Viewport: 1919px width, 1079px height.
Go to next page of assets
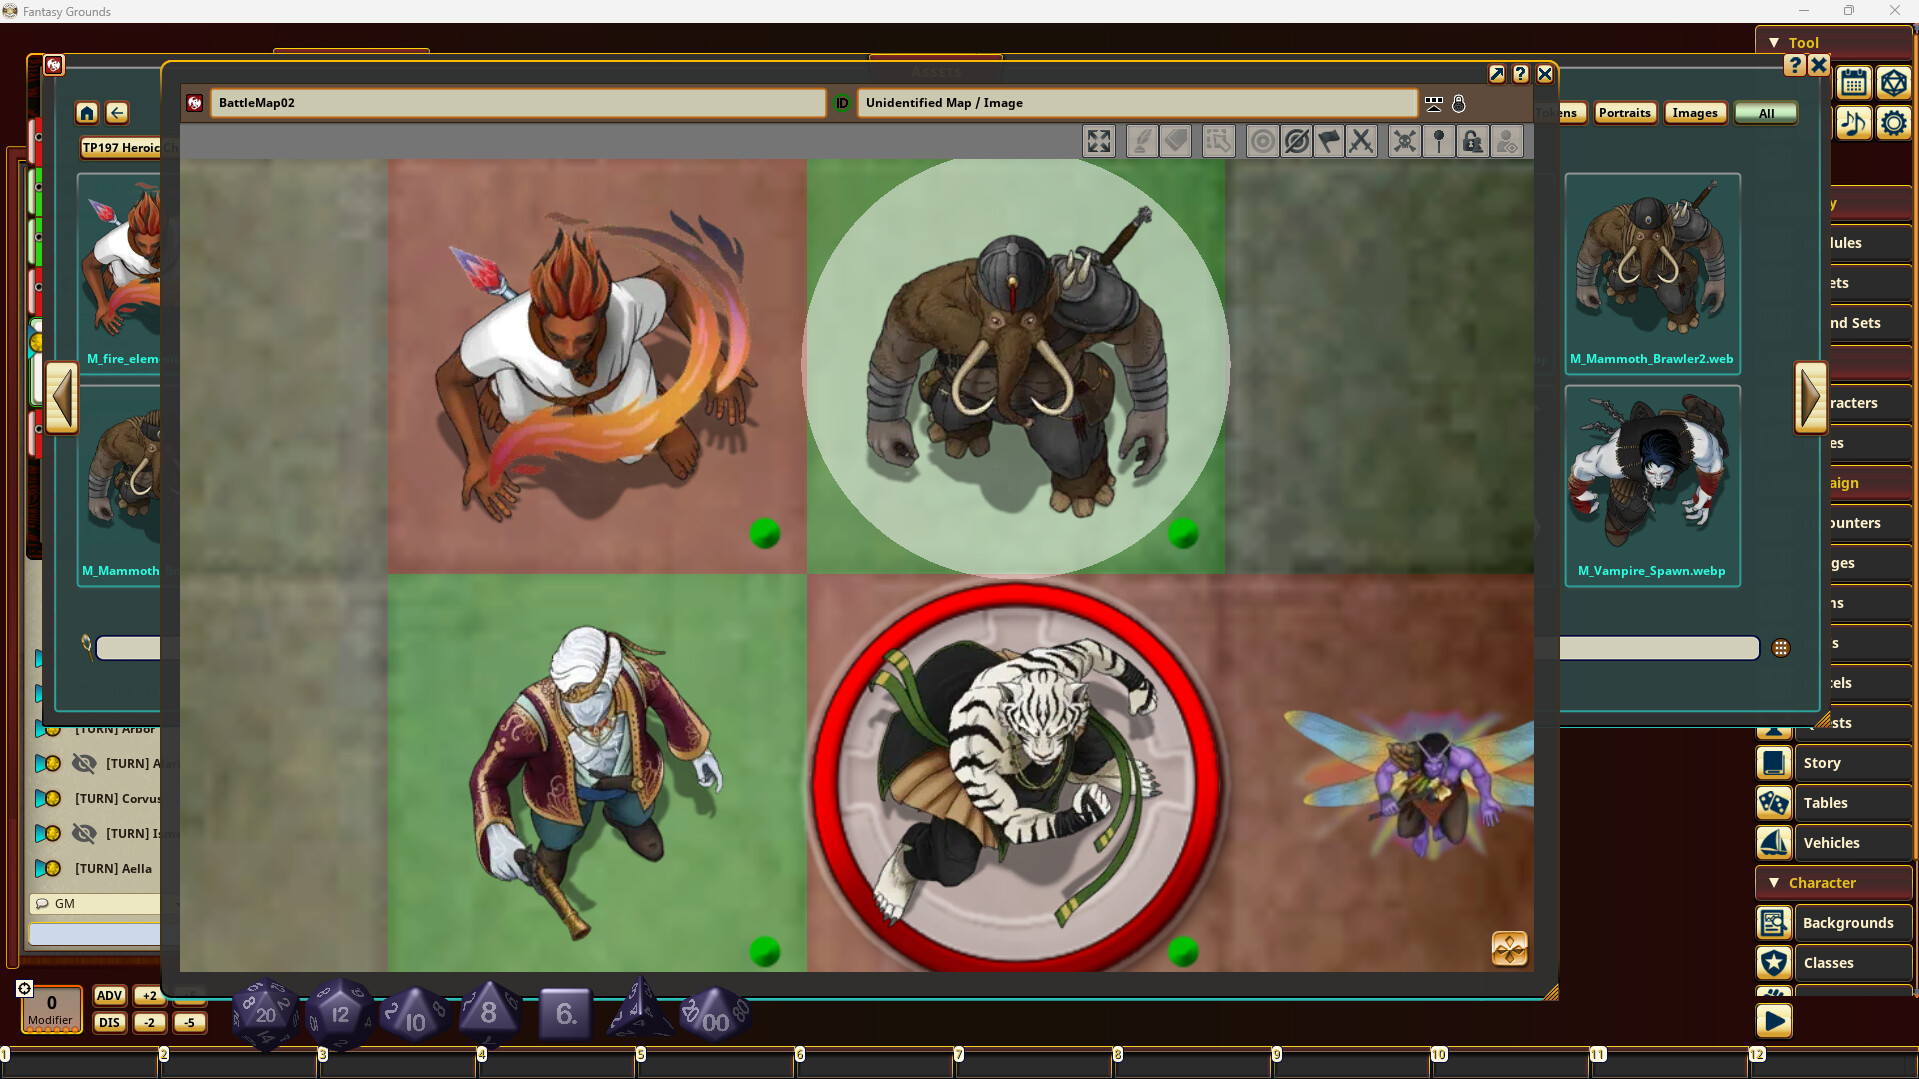1811,398
